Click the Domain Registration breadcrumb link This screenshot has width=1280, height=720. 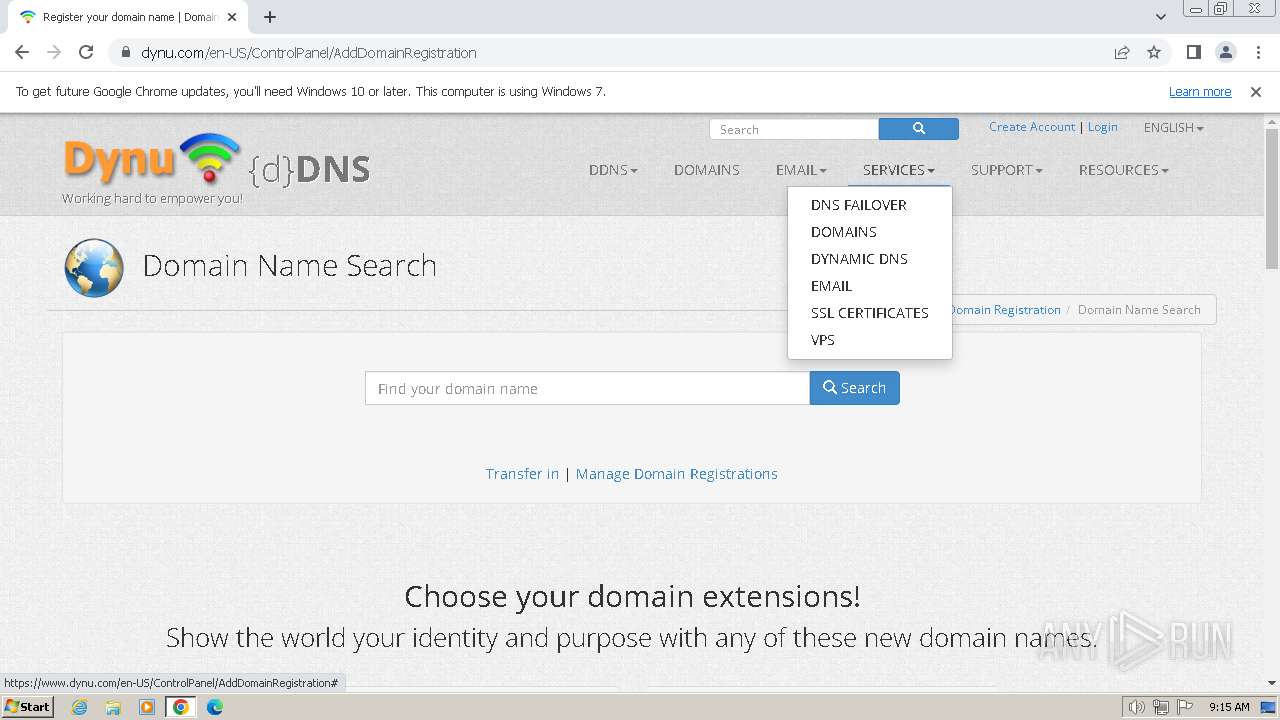[x=1004, y=310]
